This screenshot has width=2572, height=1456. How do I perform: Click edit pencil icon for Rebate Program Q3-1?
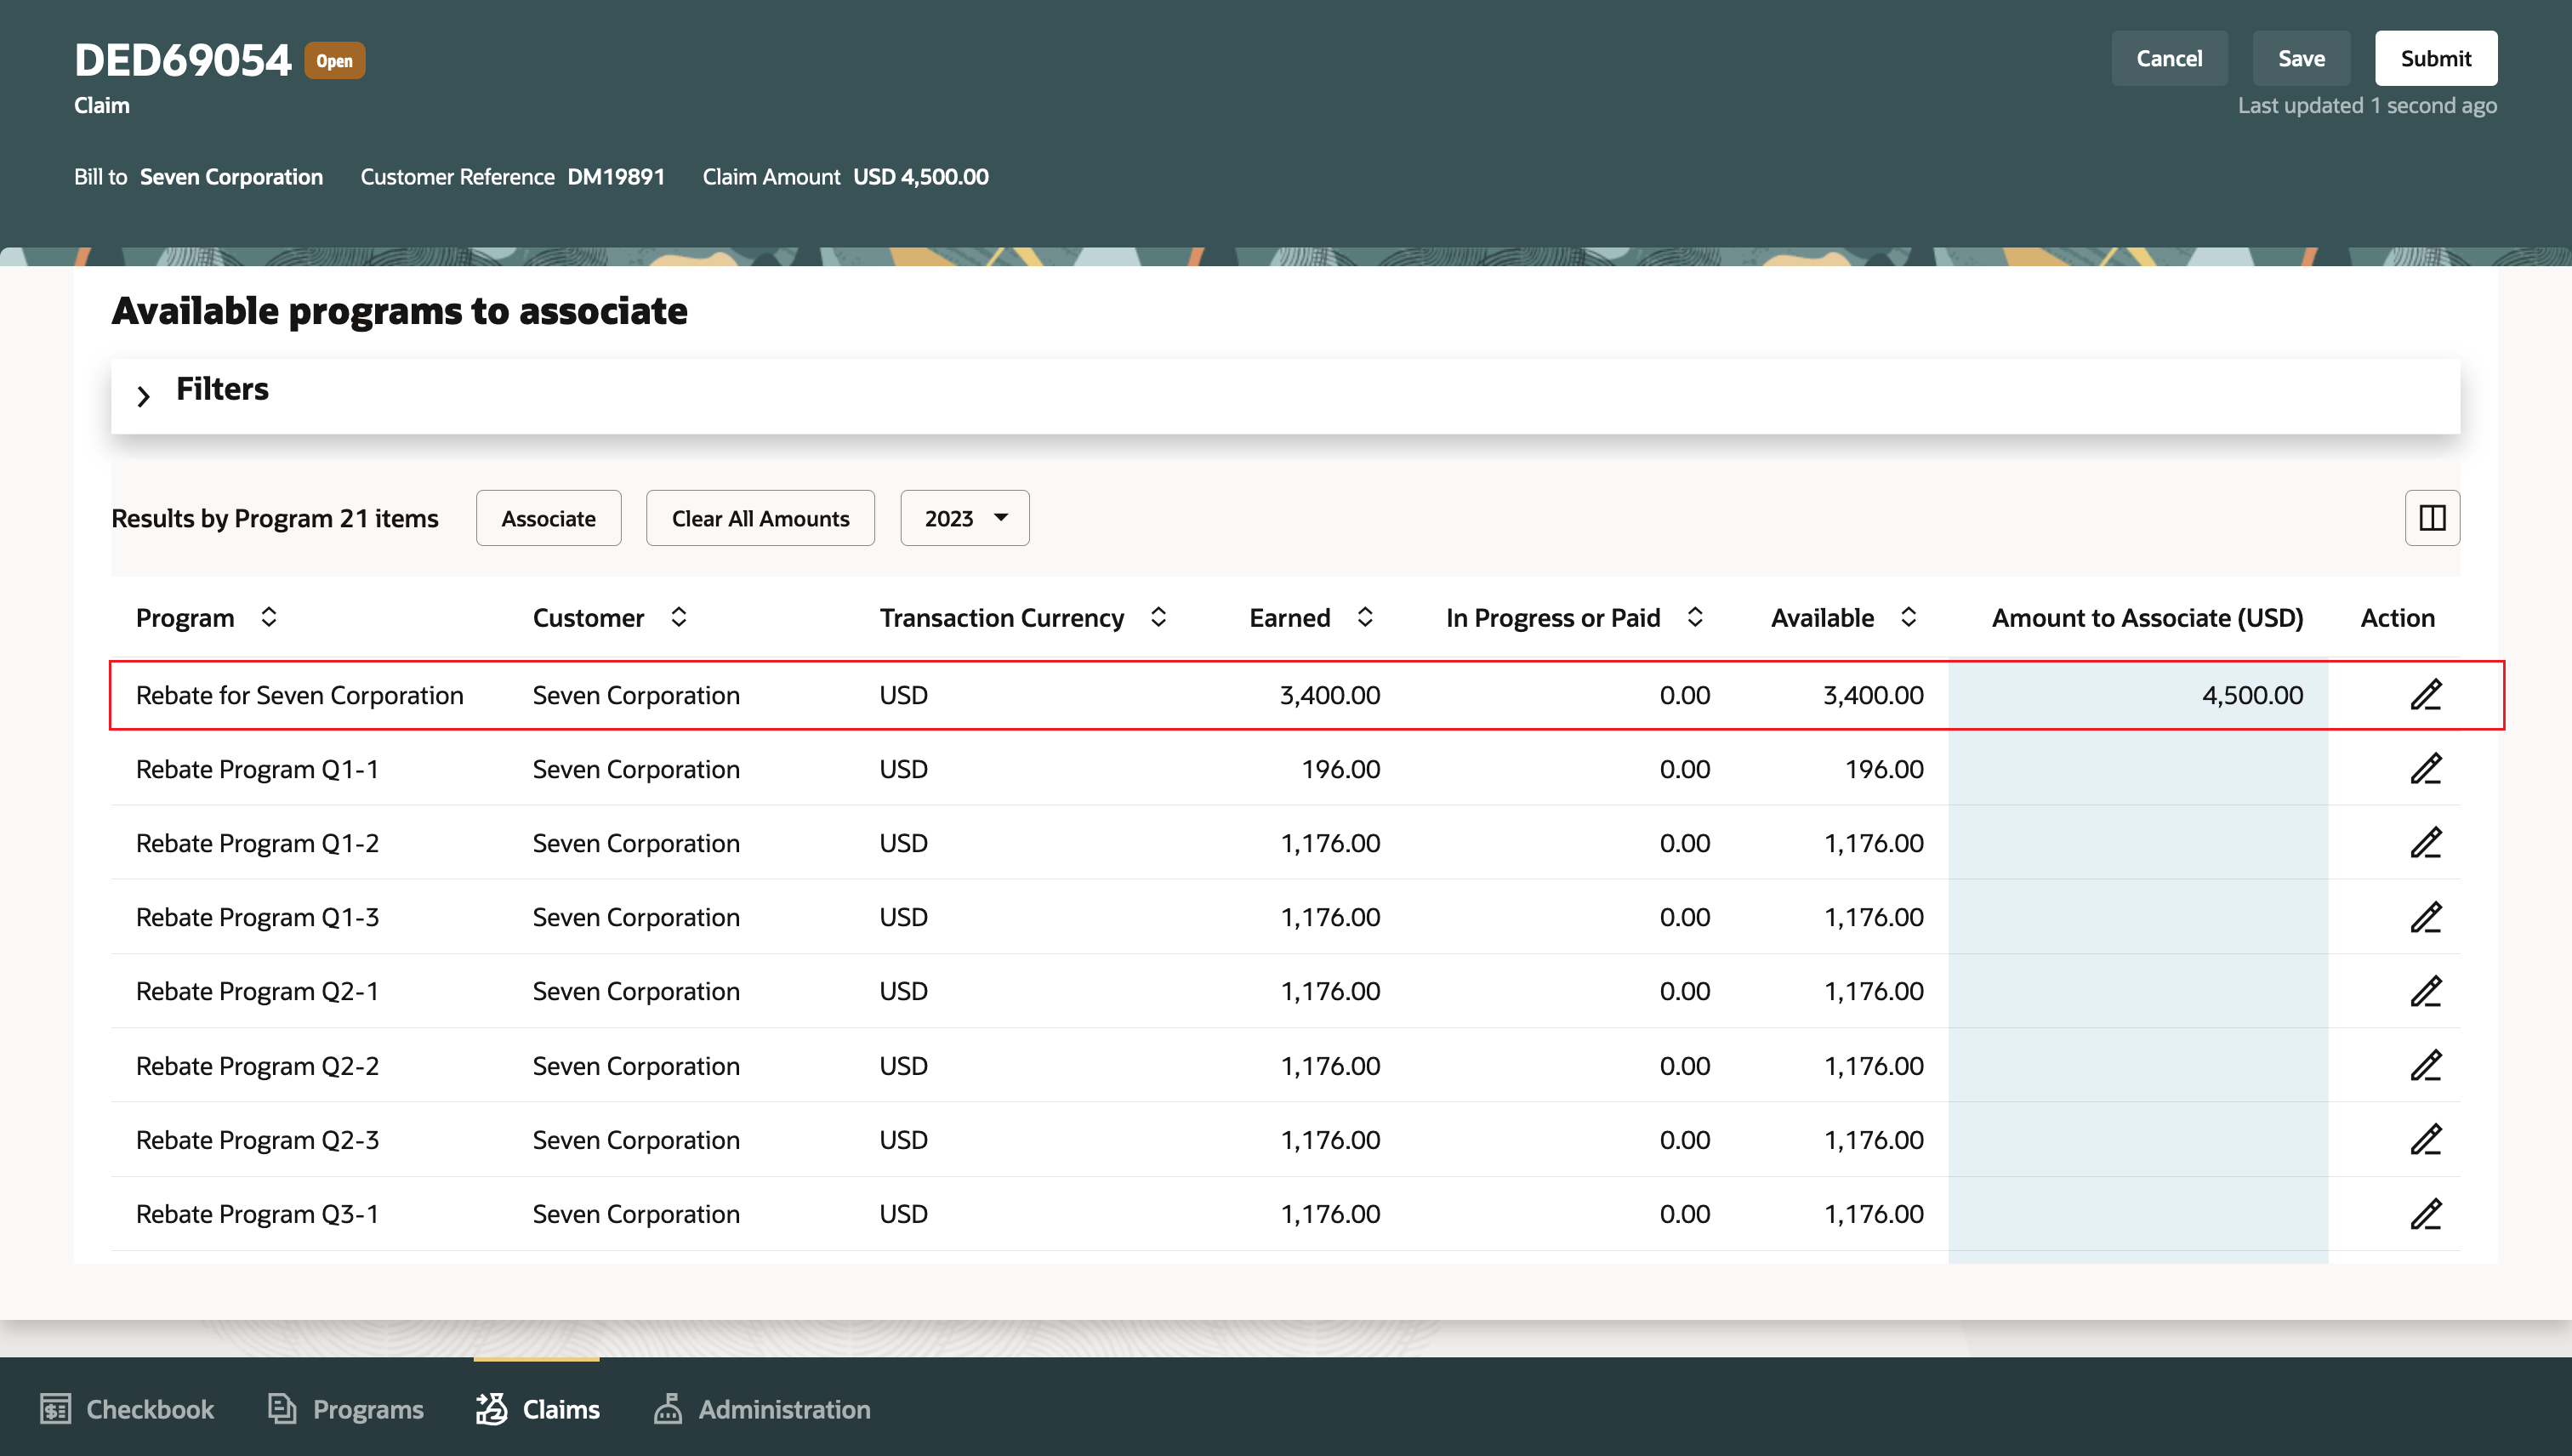coord(2425,1213)
